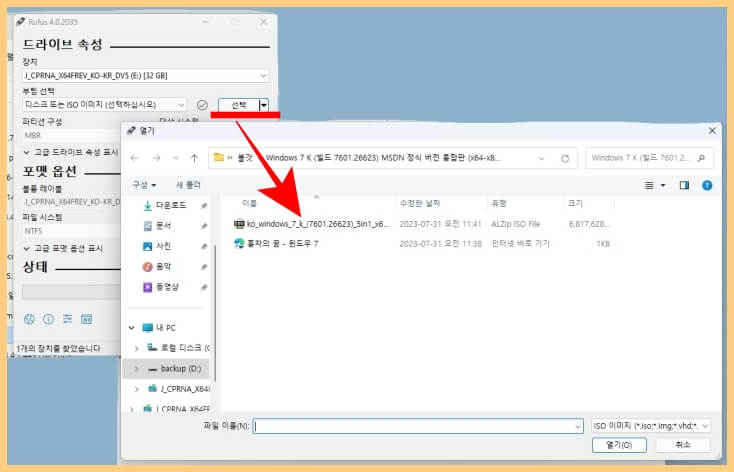This screenshot has height=472, width=734.
Task: Navigate up one folder level
Action: pos(194,158)
